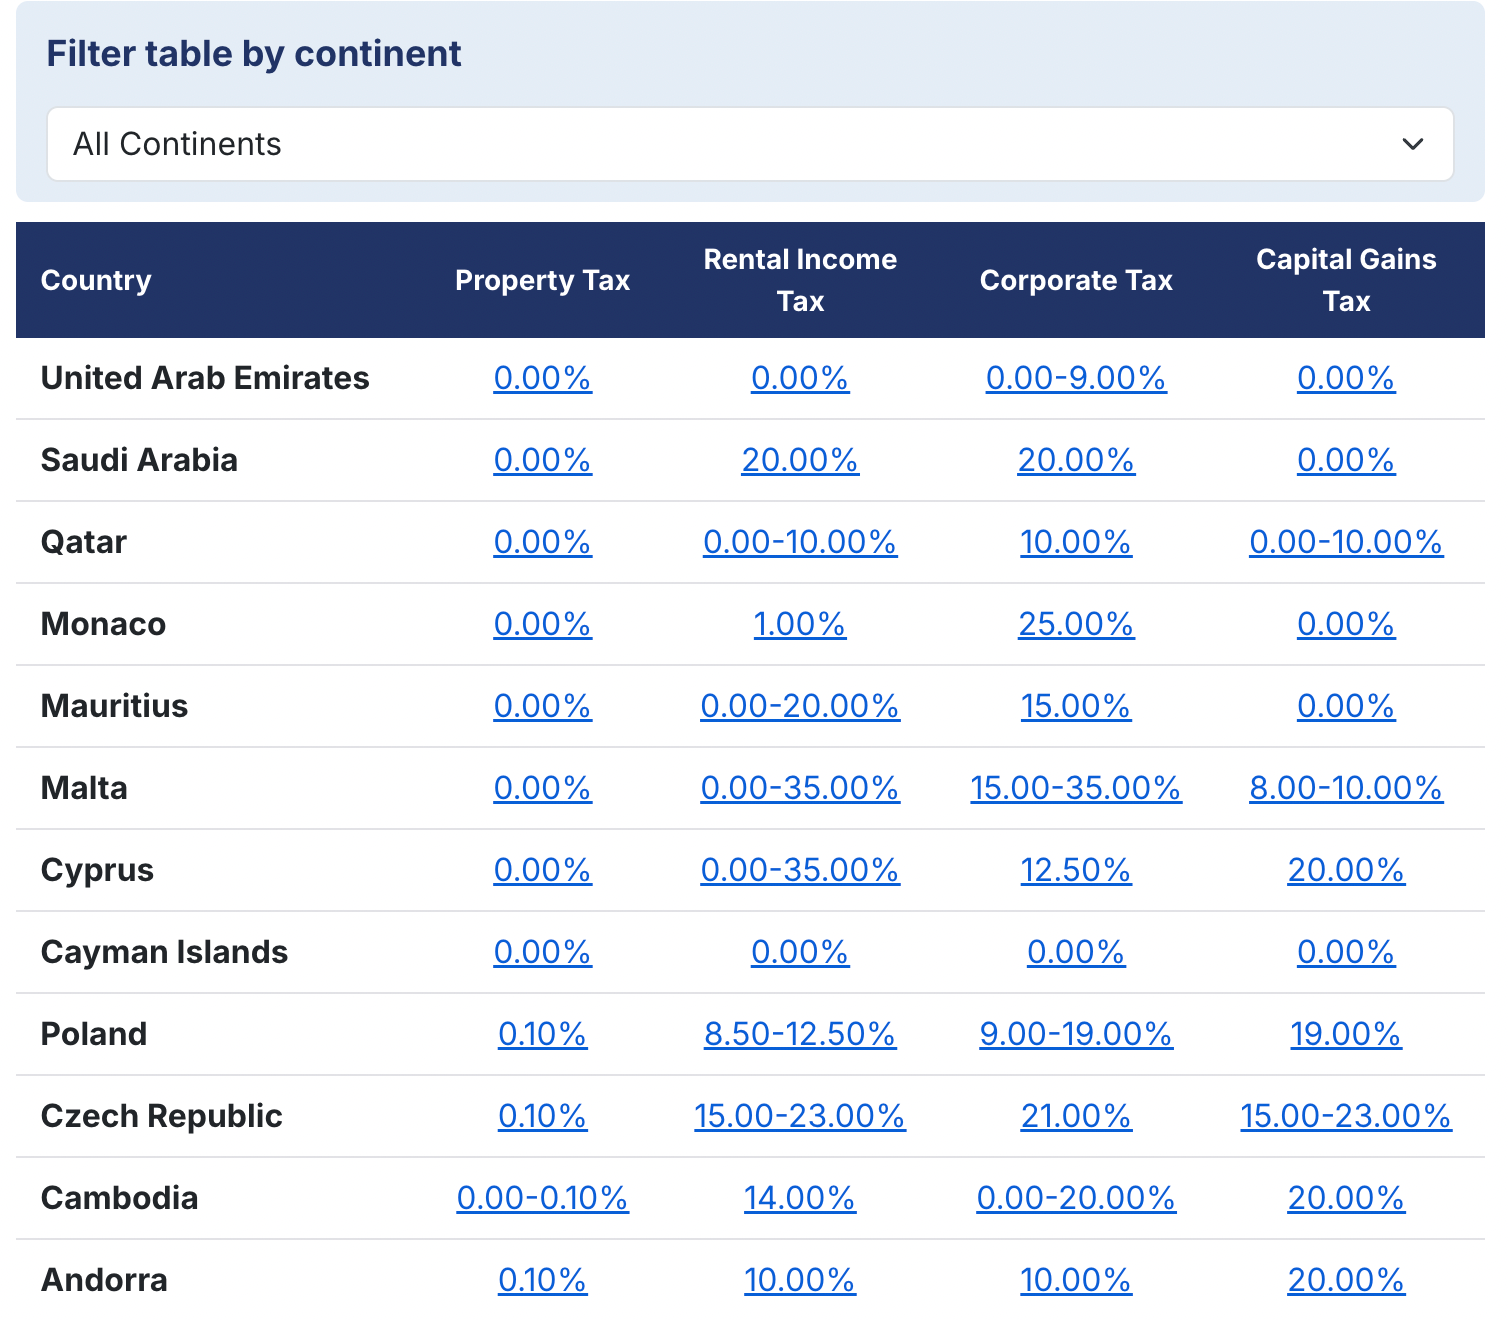Click the Property Tax column header
1508x1320 pixels.
542,280
